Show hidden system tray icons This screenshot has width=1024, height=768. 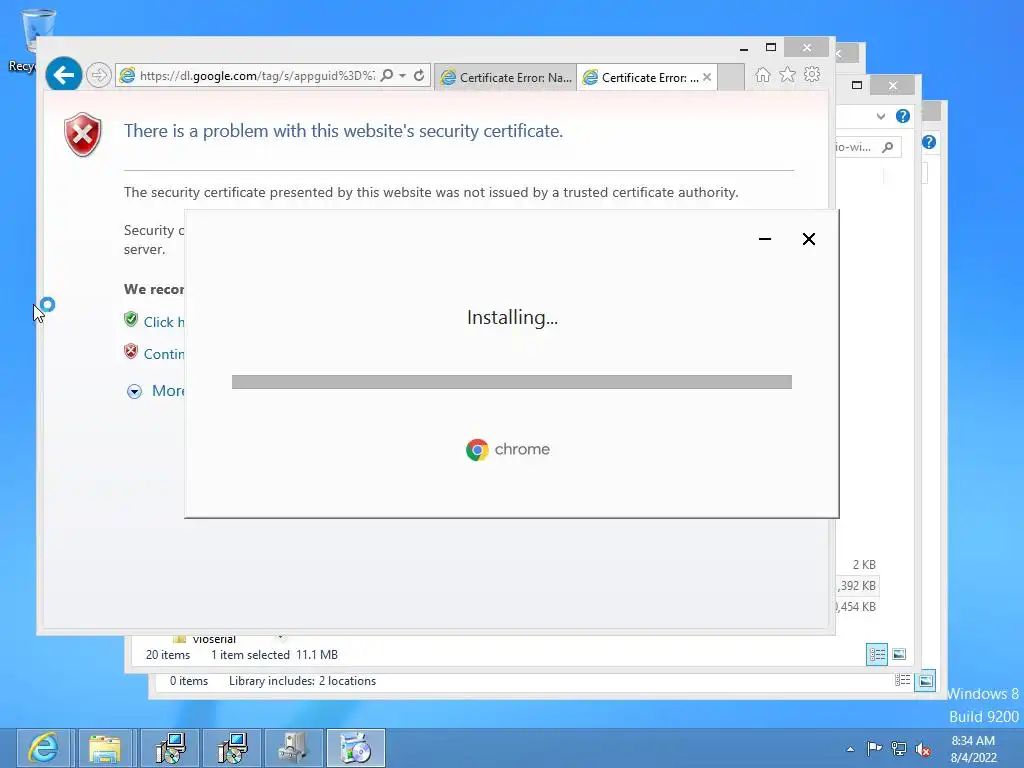click(x=850, y=749)
